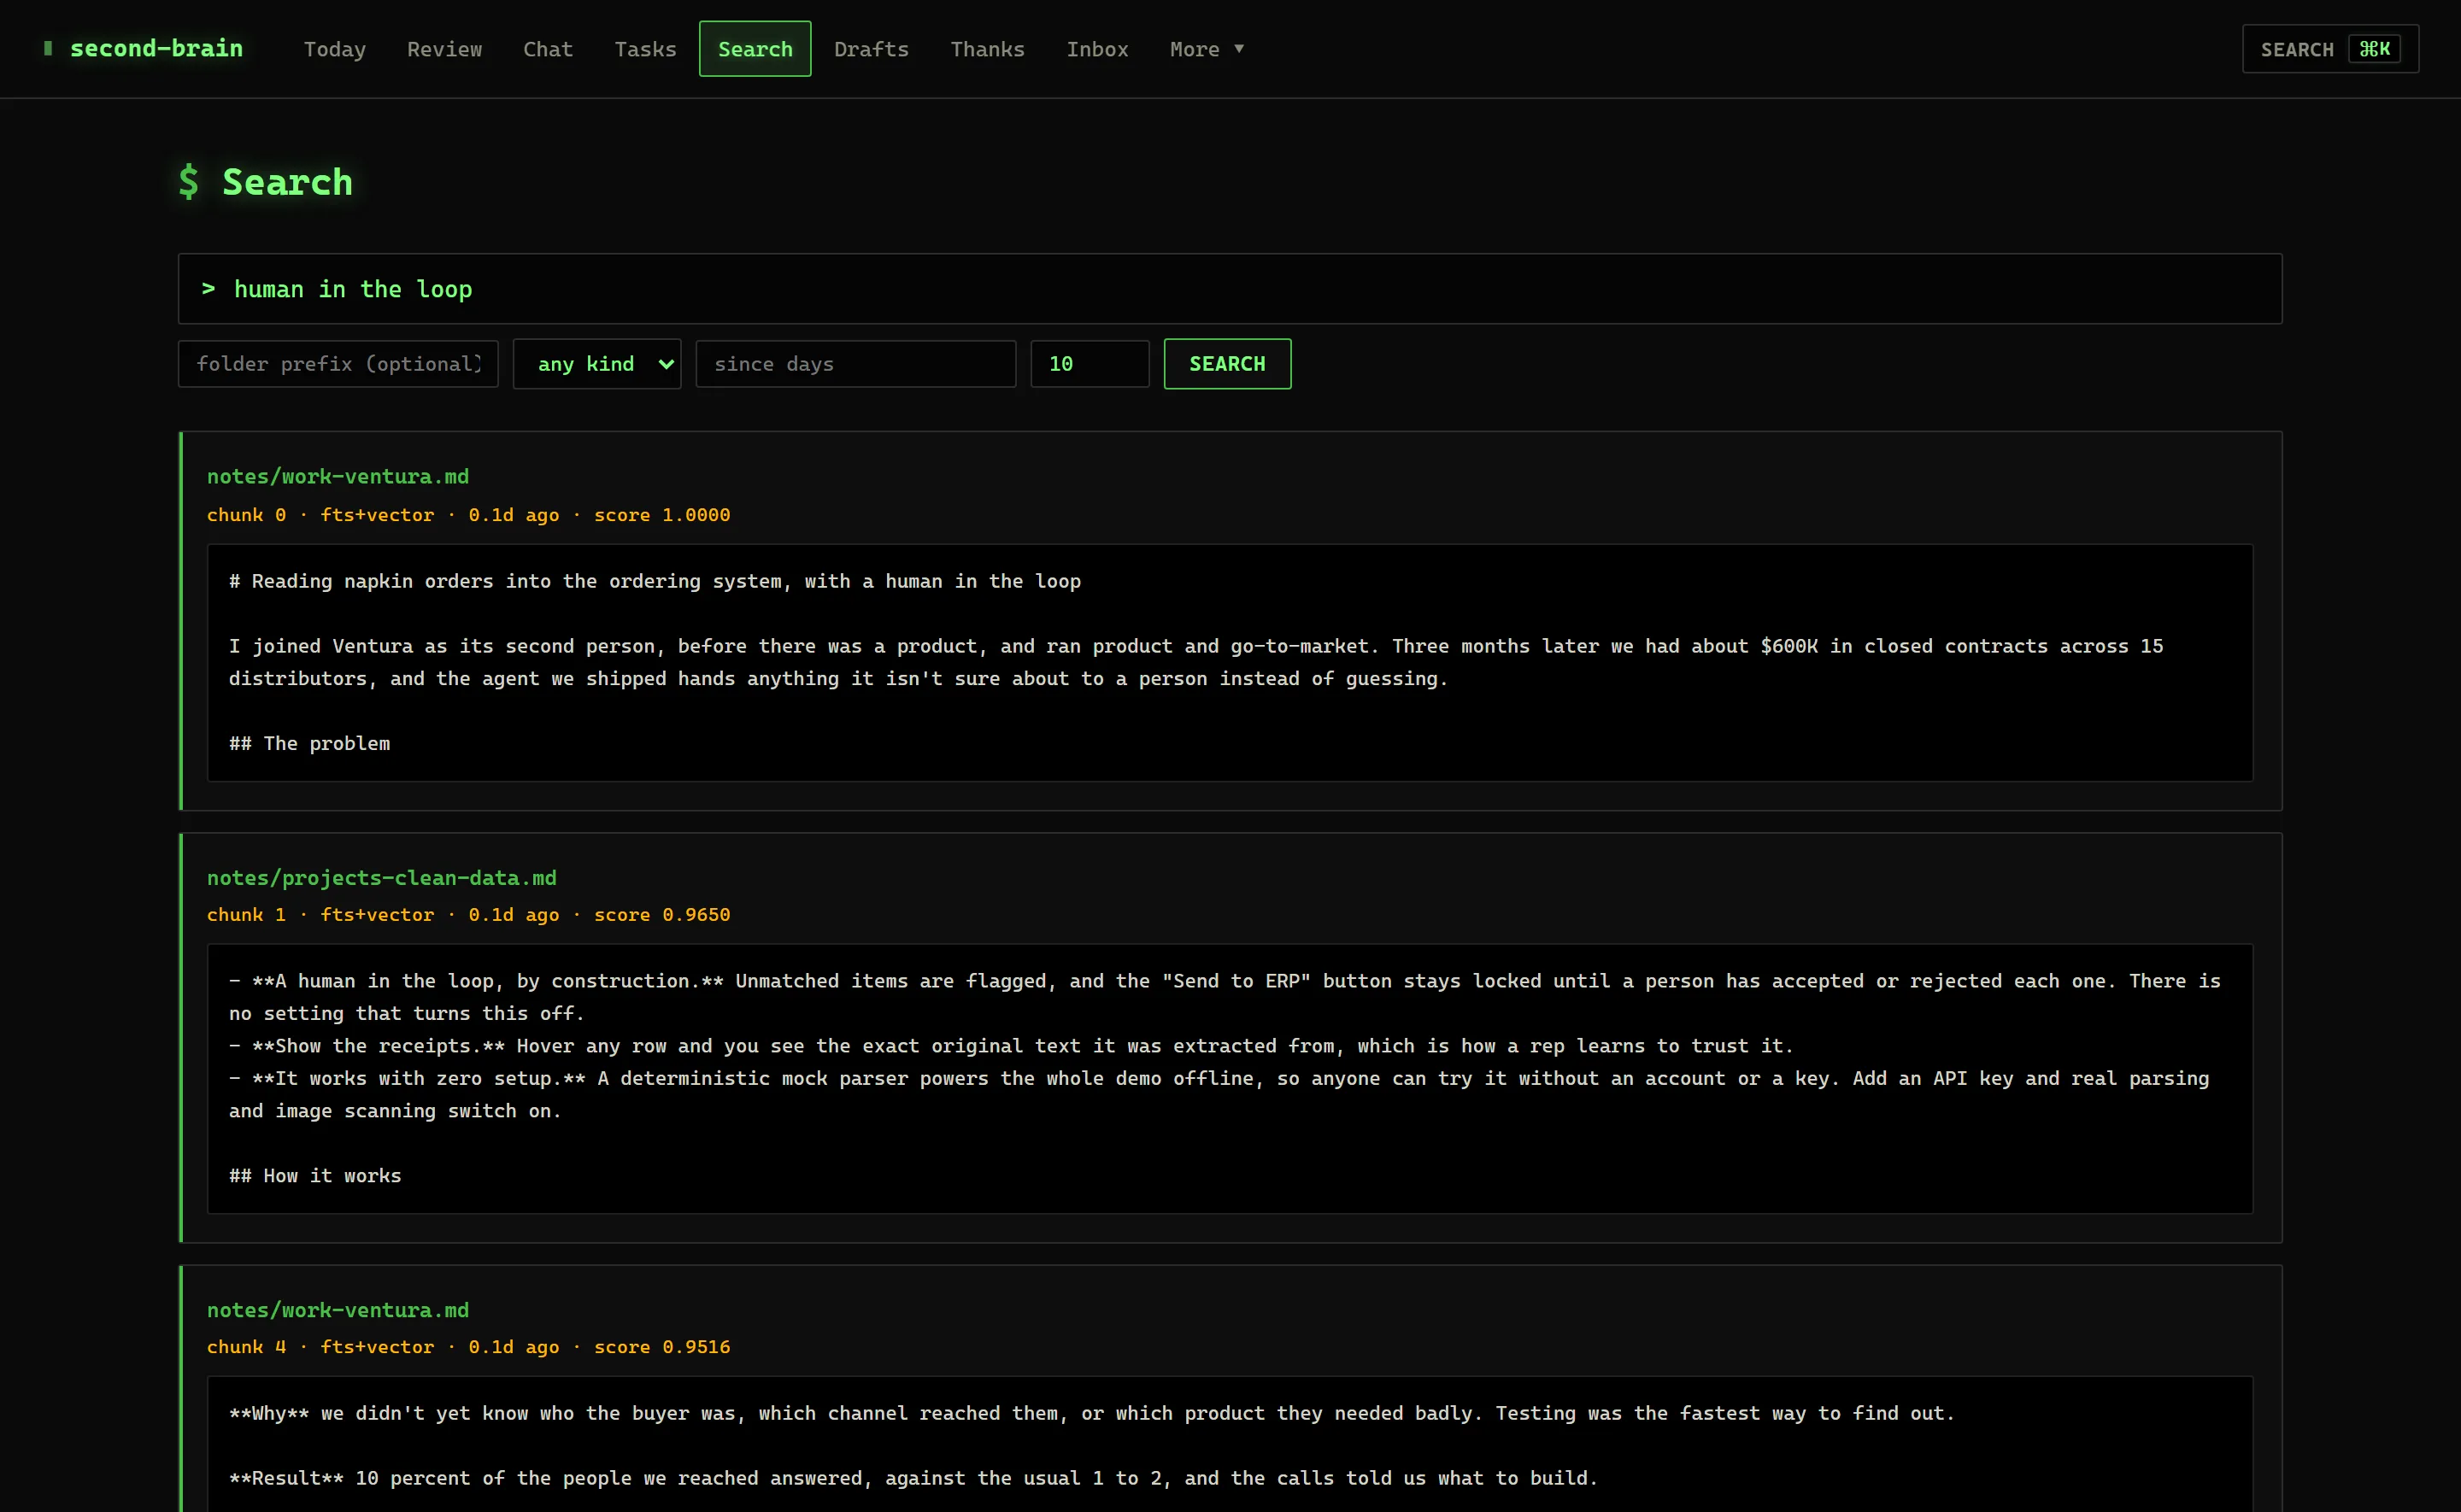Switch to the Chat page

coord(548,49)
